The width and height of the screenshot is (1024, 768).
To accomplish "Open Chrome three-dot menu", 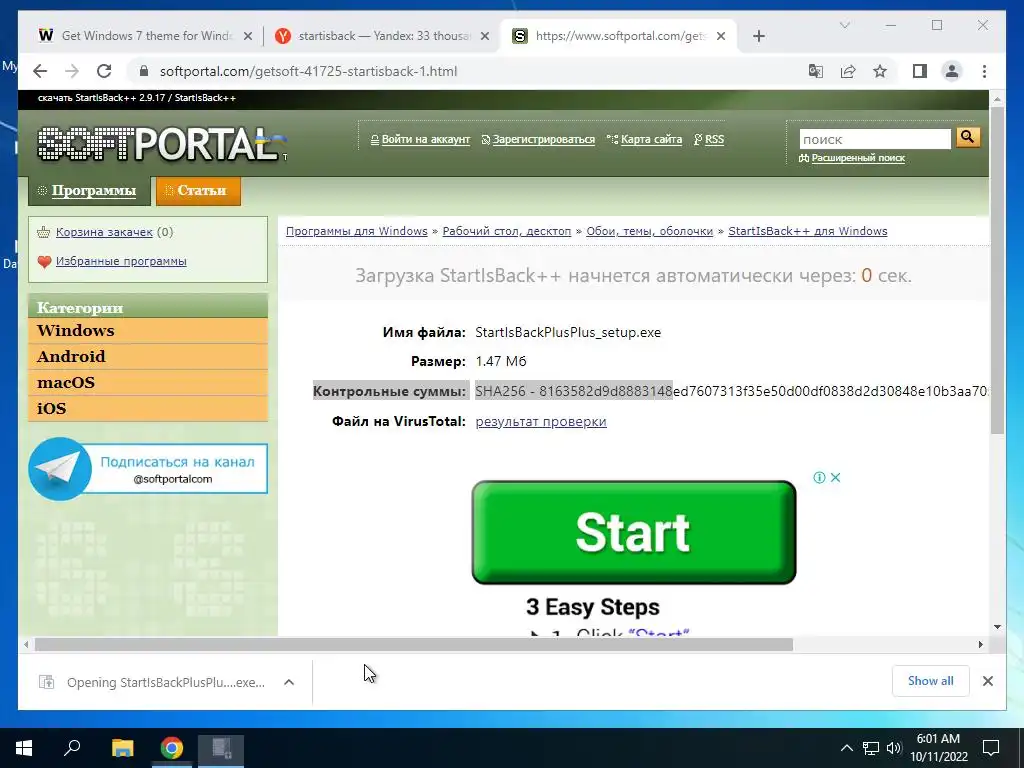I will tap(984, 71).
